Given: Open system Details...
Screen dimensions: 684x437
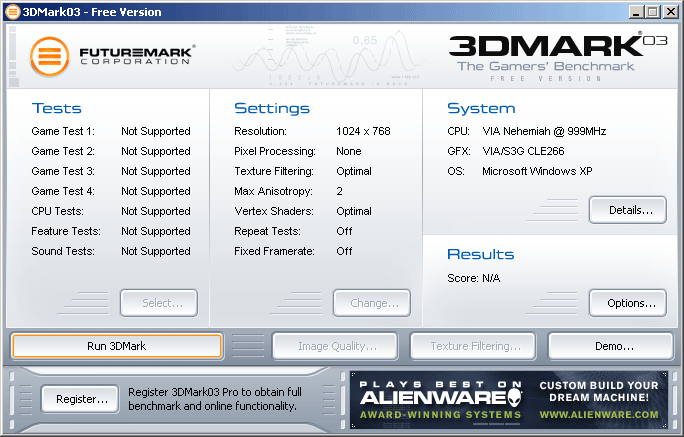Looking at the screenshot, I should (x=628, y=210).
